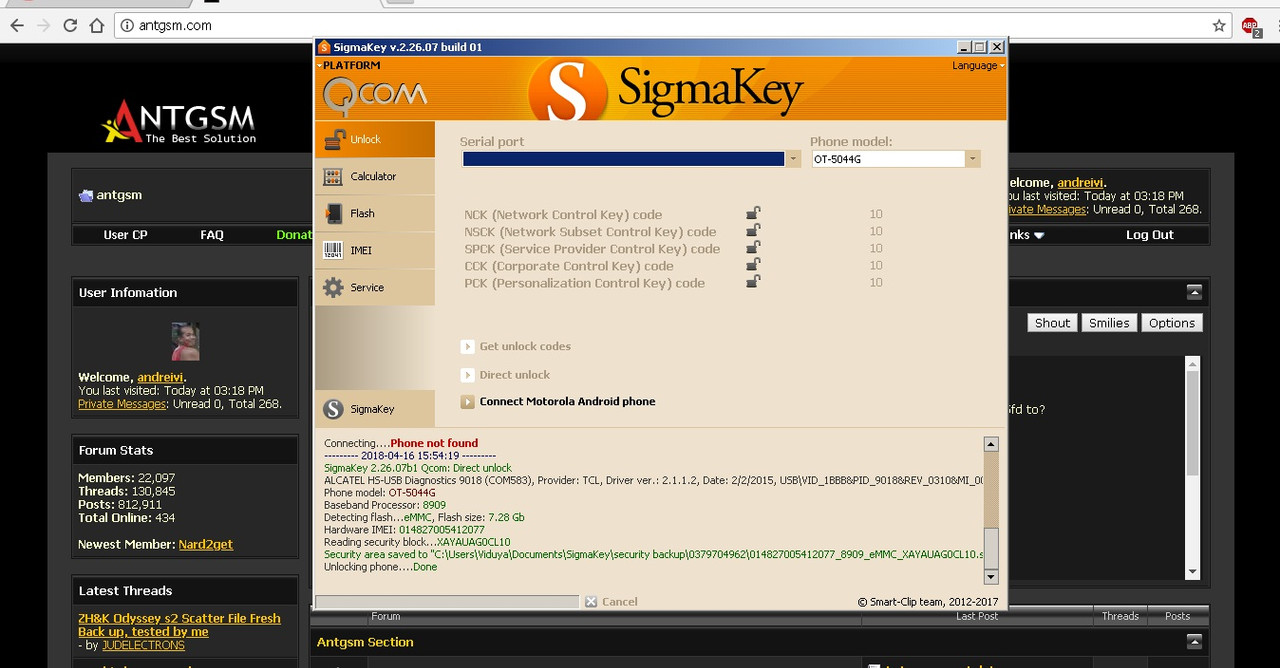Viewport: 1280px width, 668px height.
Task: Click the browser reload icon
Action: (70, 25)
